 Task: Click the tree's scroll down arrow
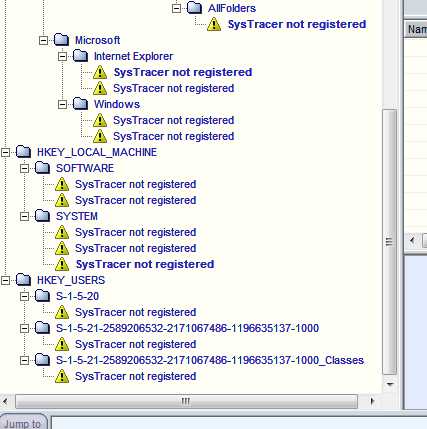pos(389,384)
